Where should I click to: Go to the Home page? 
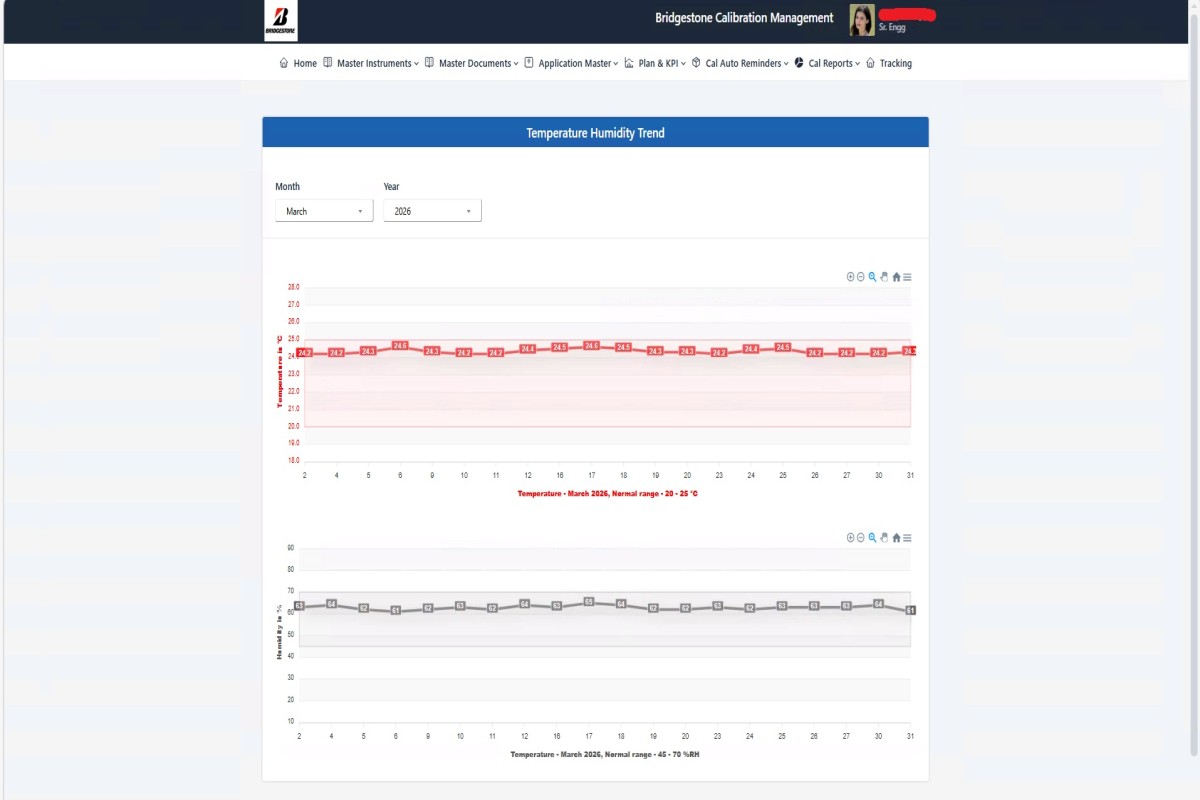(298, 63)
